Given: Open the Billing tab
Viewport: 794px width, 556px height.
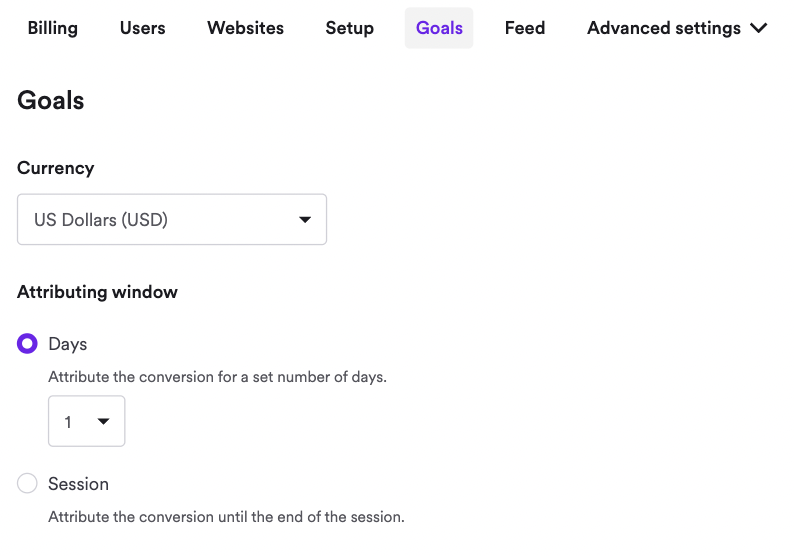Looking at the screenshot, I should 52,28.
